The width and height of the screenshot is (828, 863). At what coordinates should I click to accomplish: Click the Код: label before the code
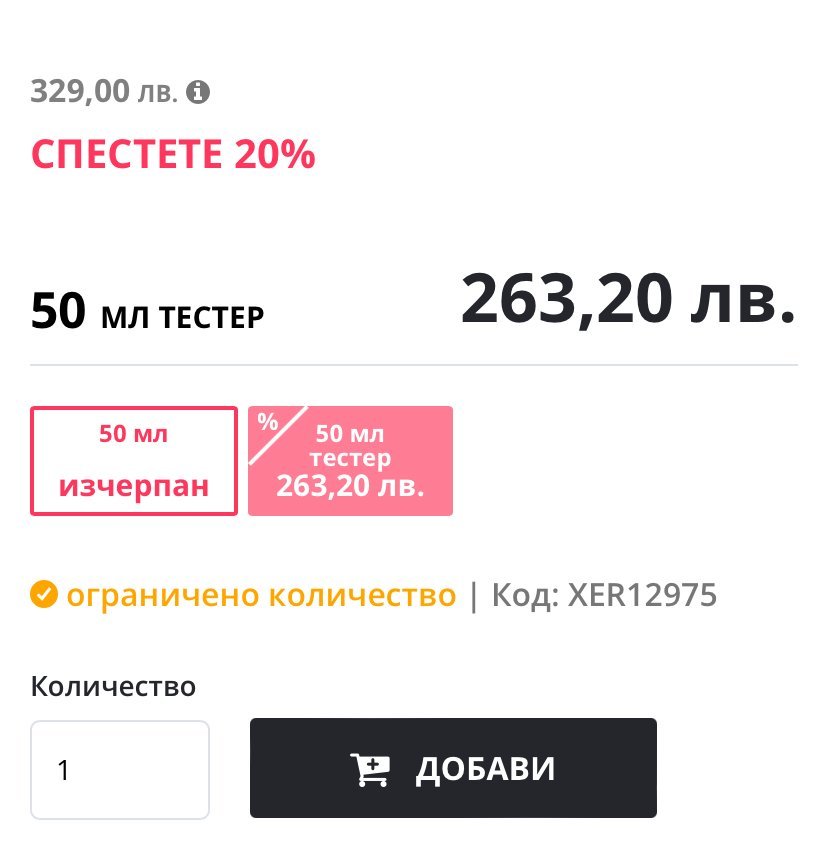click(524, 596)
